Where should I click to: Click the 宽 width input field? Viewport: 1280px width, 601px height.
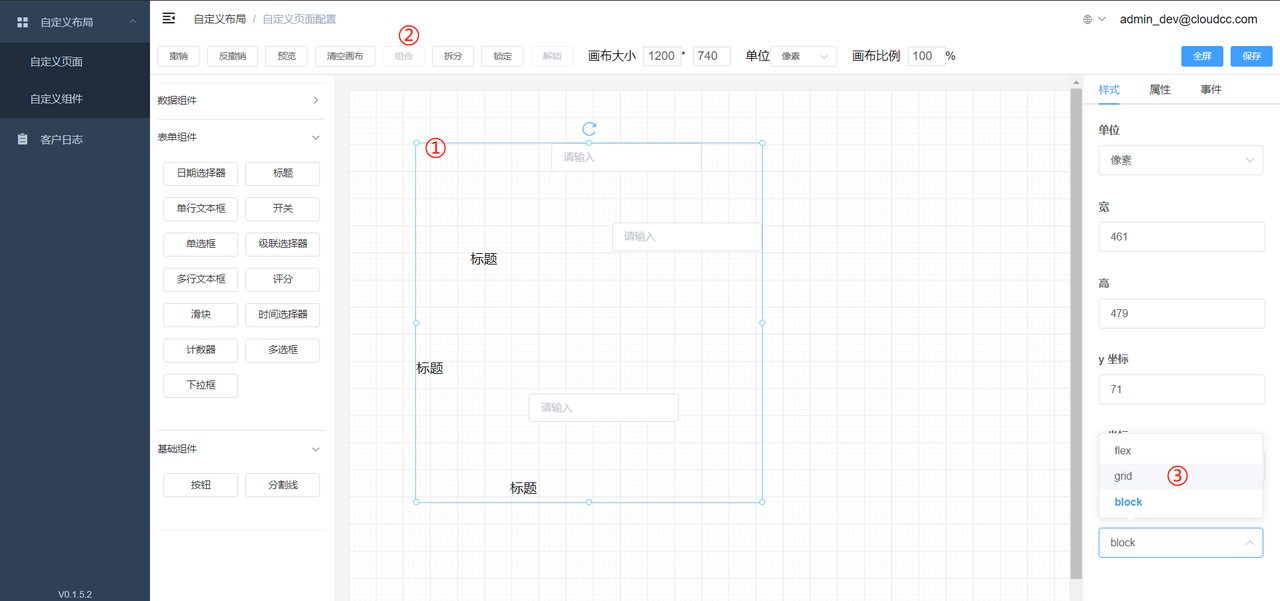coord(1181,237)
